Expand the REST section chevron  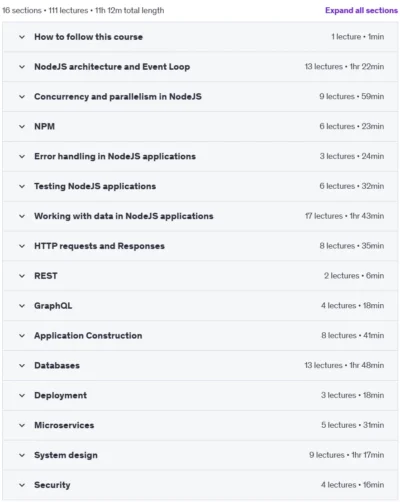22,276
